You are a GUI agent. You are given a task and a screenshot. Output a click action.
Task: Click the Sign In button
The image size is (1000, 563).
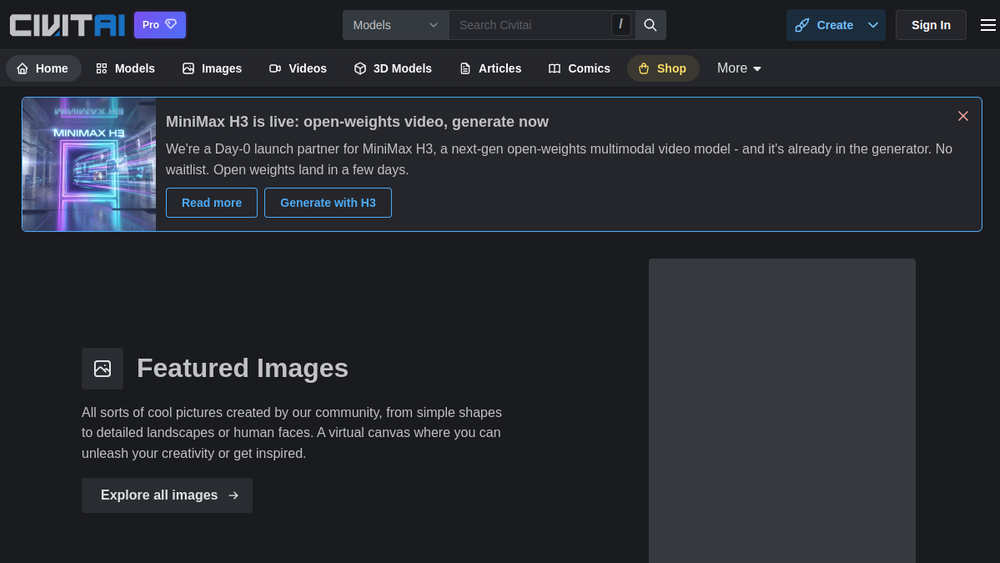[930, 25]
